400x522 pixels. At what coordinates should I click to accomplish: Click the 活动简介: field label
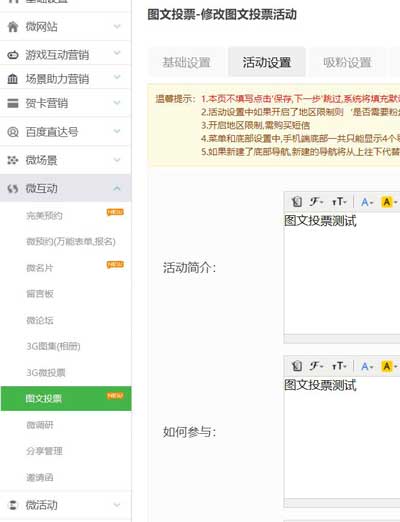[x=189, y=268]
